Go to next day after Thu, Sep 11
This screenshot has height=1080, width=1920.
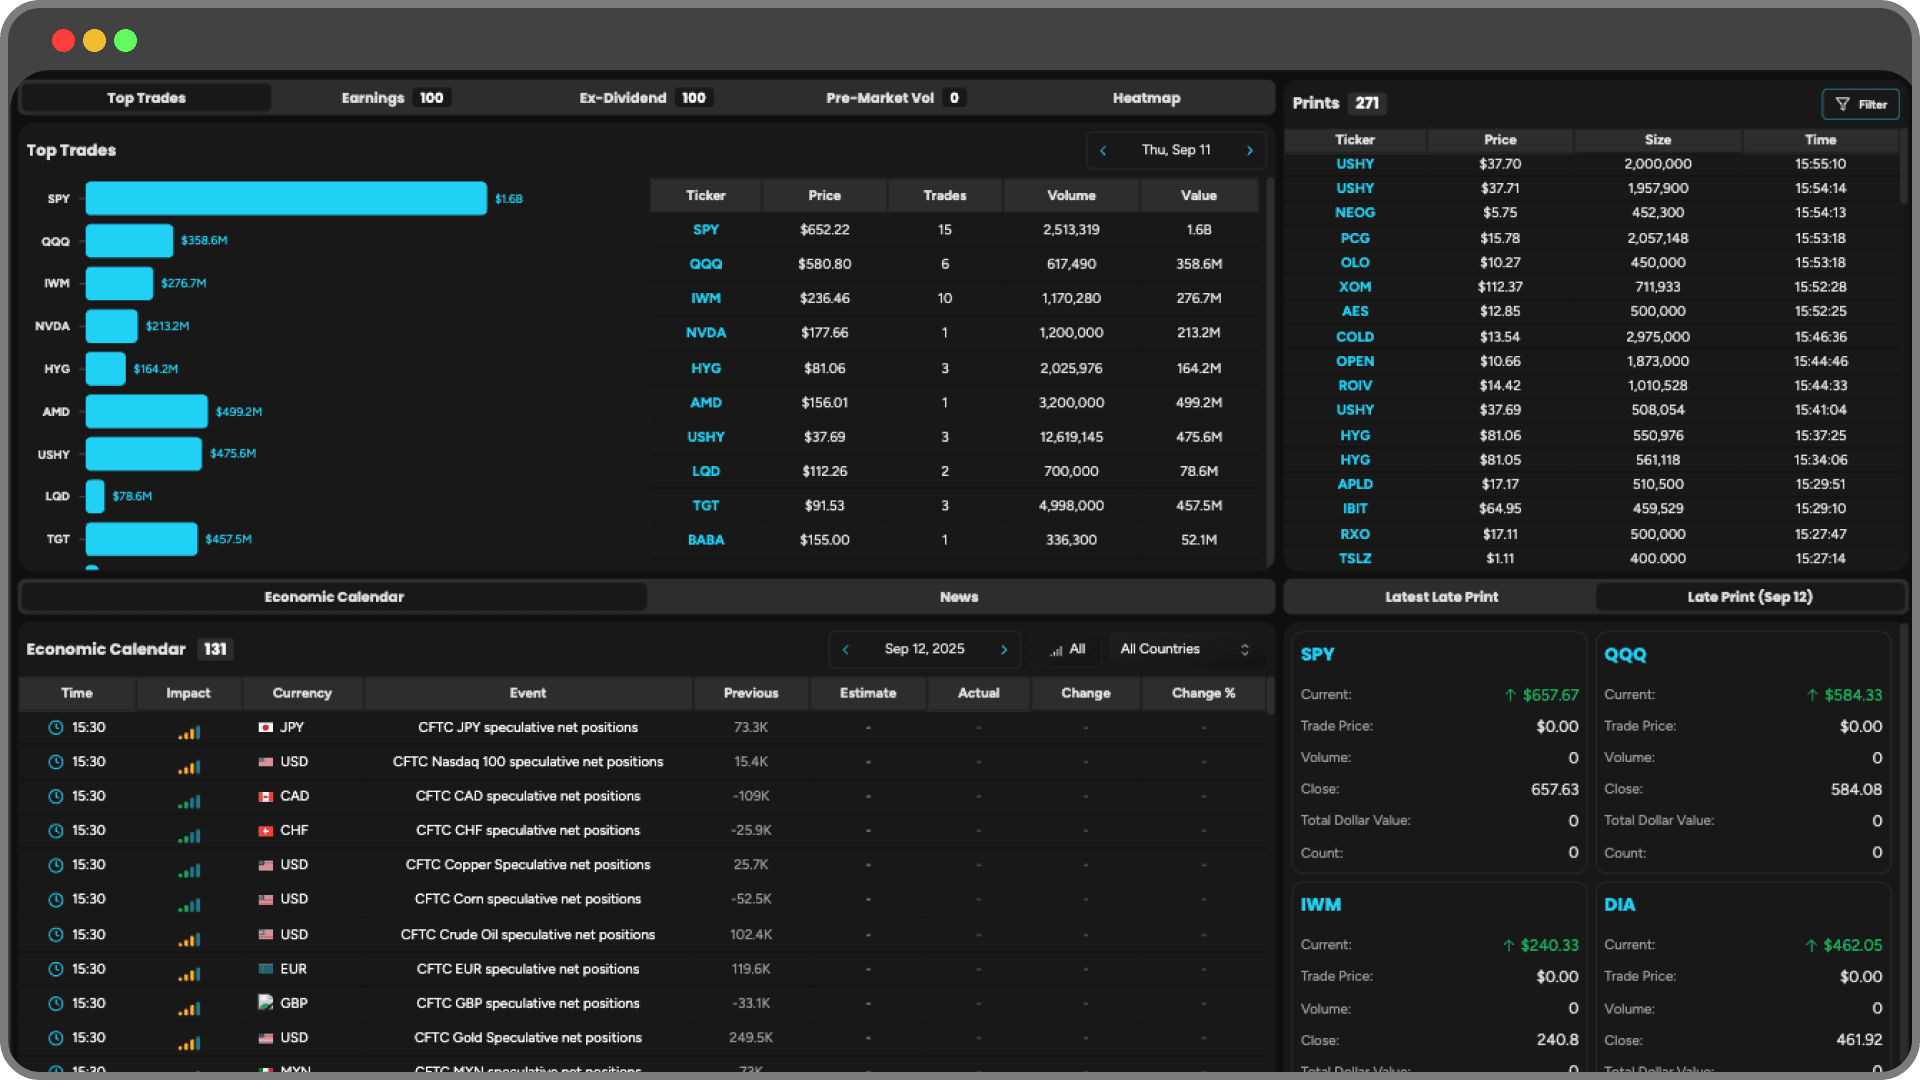(x=1250, y=150)
